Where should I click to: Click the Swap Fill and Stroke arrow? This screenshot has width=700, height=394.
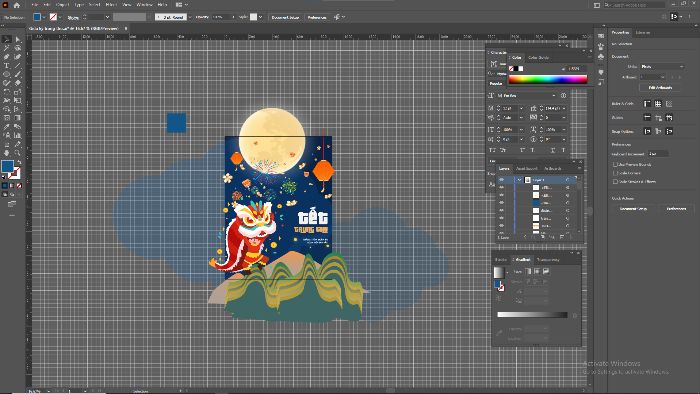tap(19, 162)
